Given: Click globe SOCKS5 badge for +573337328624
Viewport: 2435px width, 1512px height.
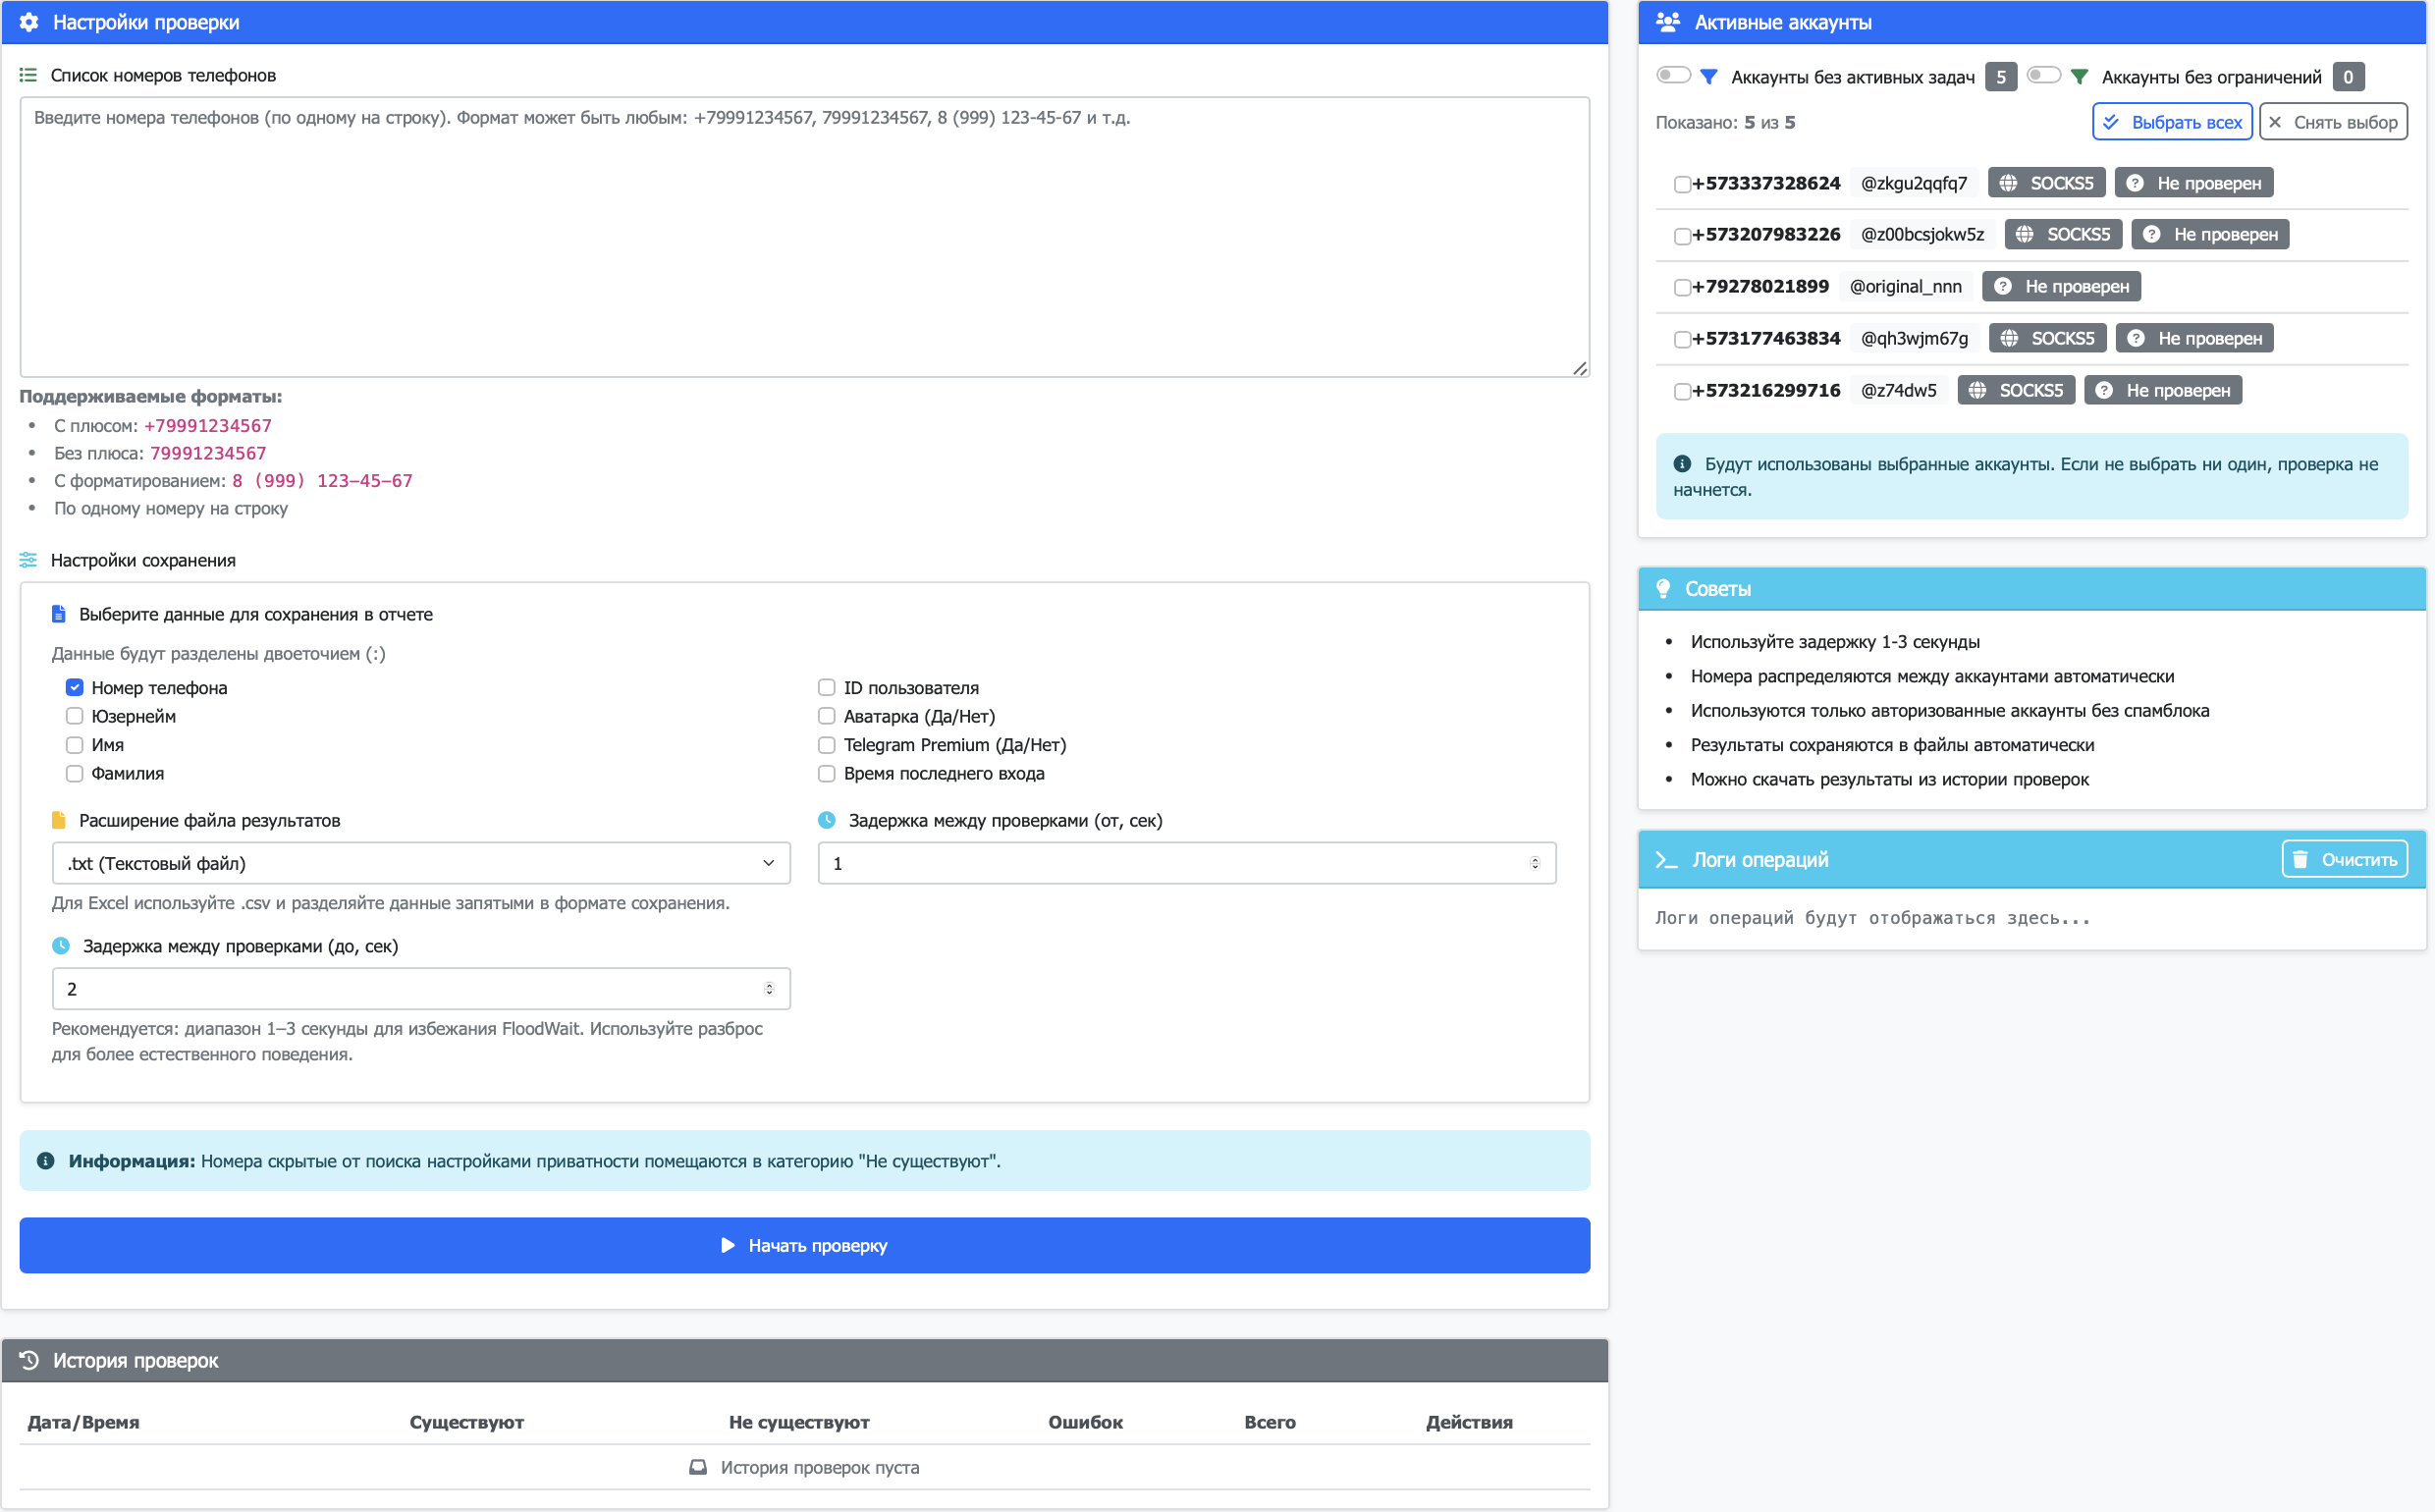Looking at the screenshot, I should click(2046, 183).
